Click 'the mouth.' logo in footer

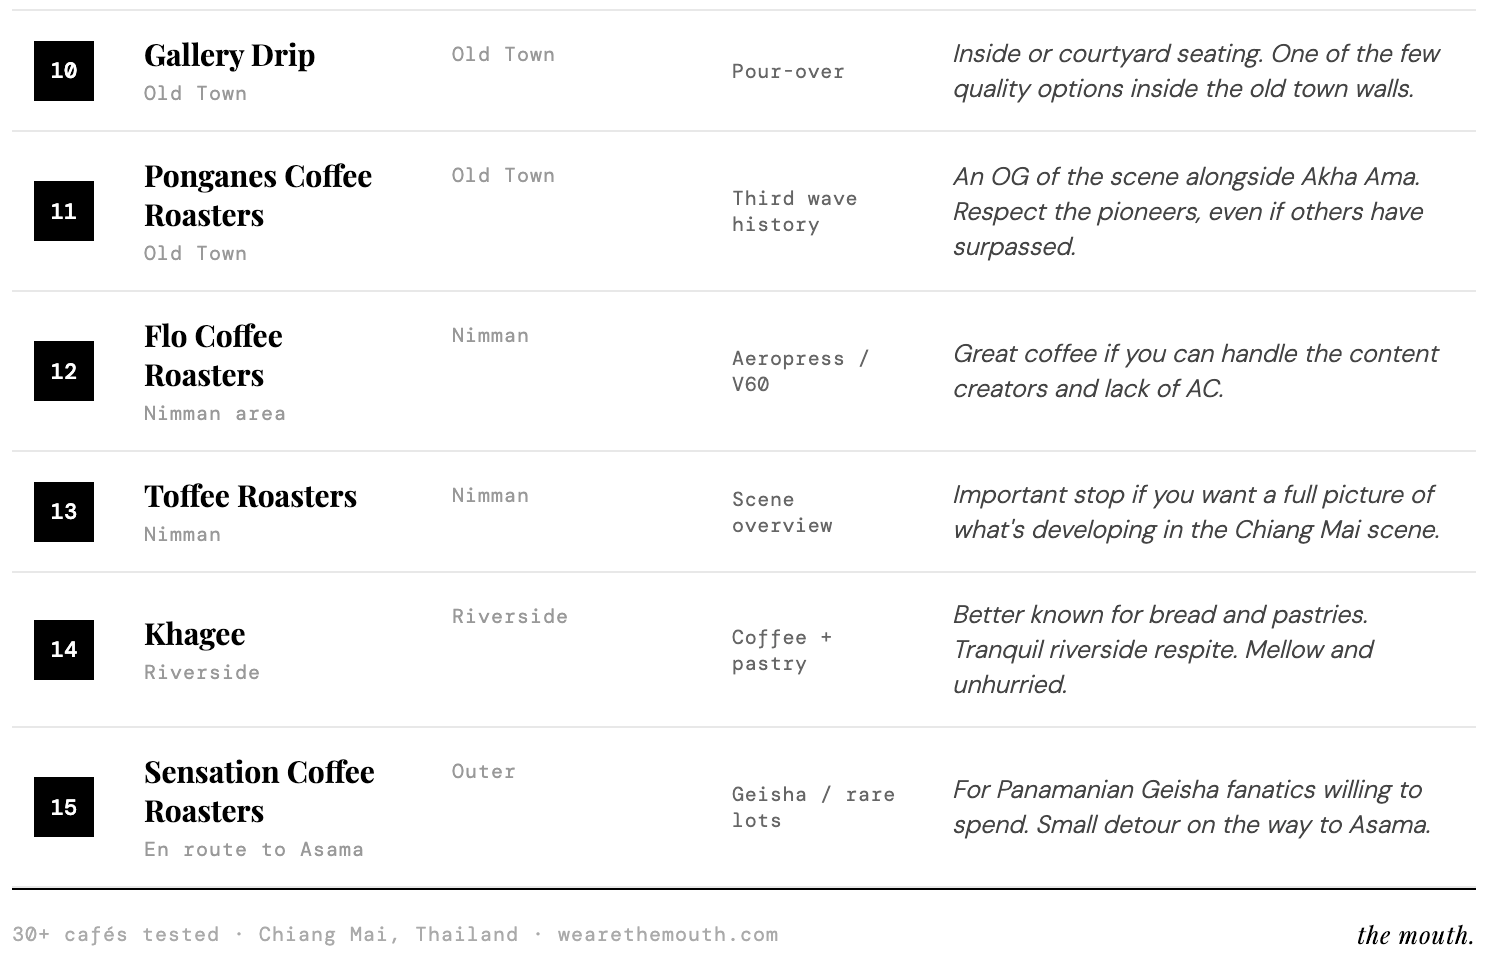pyautogui.click(x=1414, y=935)
